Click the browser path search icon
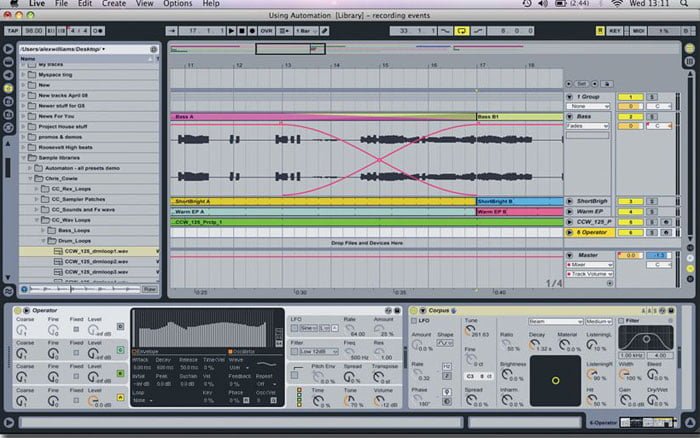Screen dimensions: 700x438 (154, 49)
